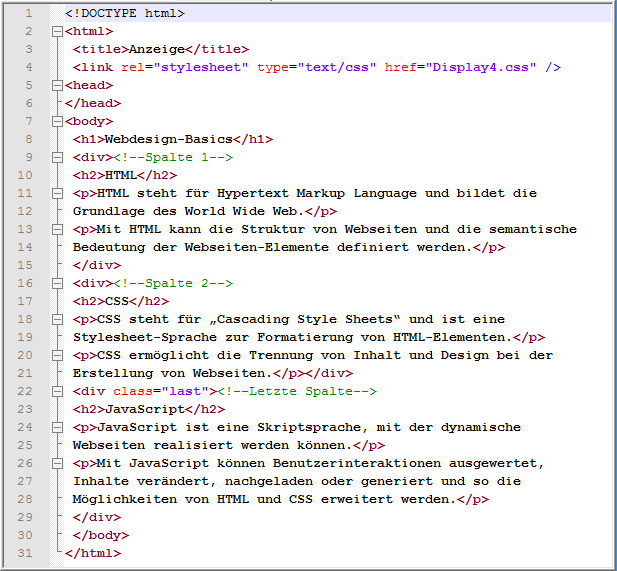This screenshot has width=617, height=571.
Task: Click the CSS heading text on line 17
Action: tap(117, 301)
